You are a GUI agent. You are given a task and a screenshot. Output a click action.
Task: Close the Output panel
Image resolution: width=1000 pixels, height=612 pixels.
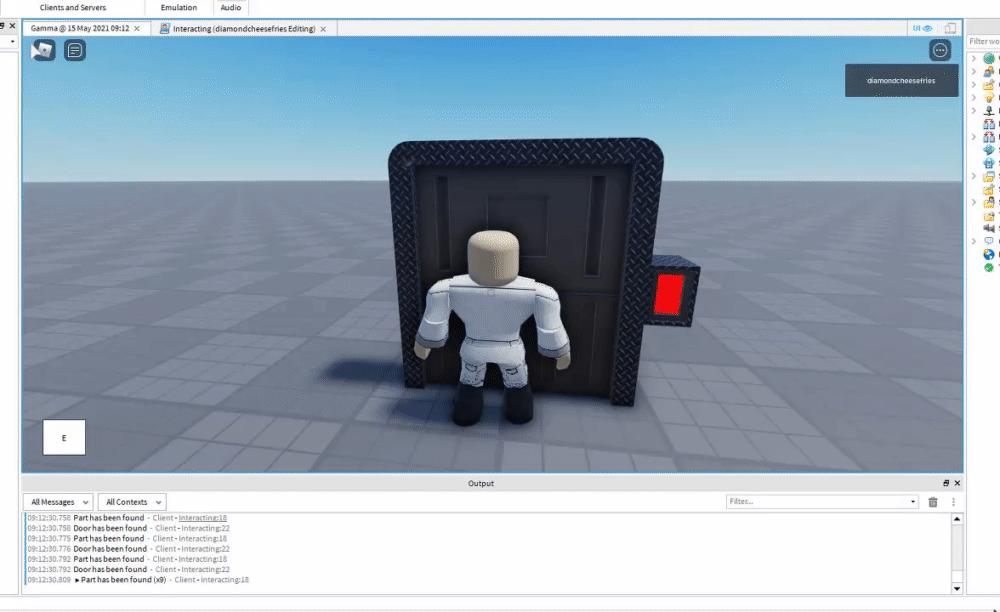pos(957,483)
